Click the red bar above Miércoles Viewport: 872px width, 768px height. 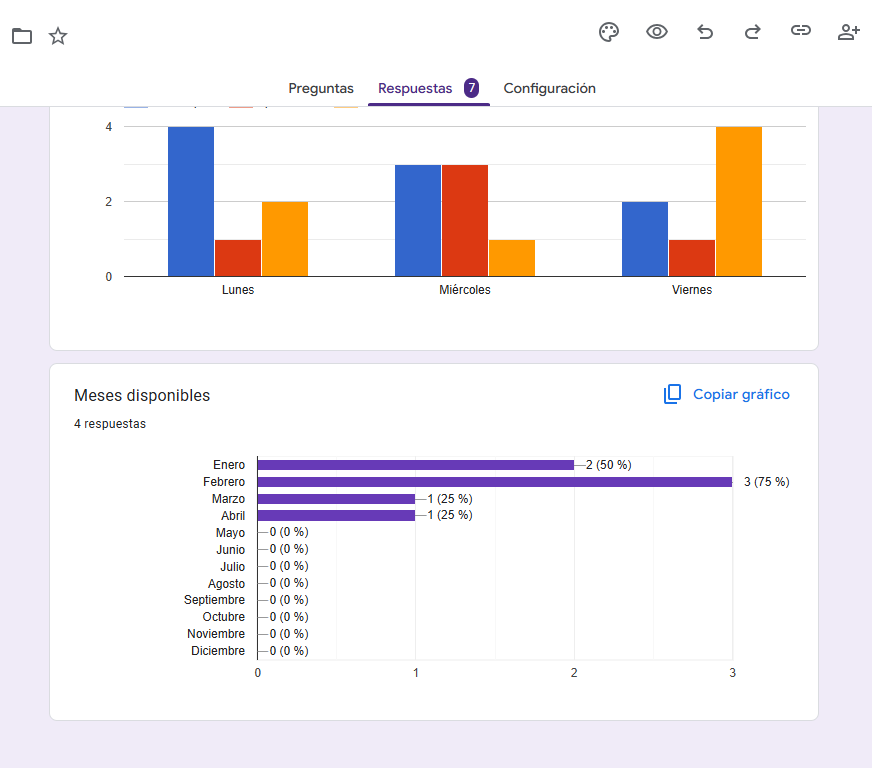(465, 220)
